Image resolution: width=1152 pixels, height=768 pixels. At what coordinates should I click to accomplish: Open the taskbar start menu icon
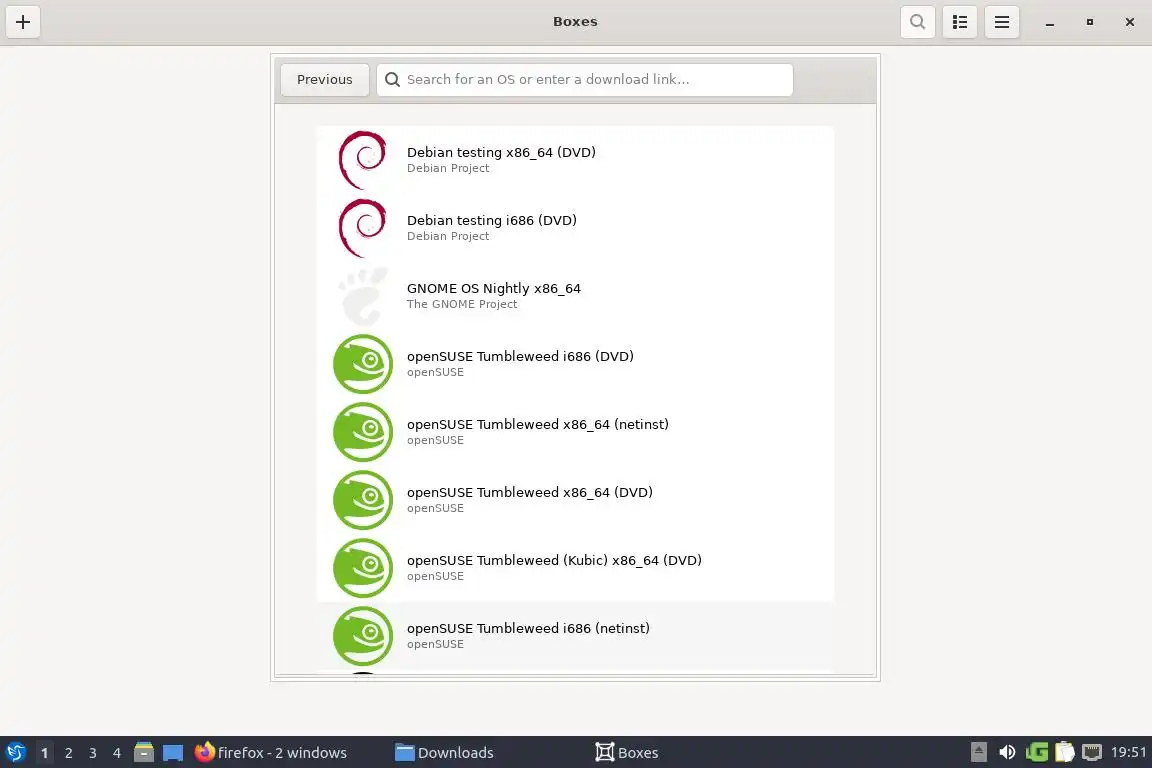pyautogui.click(x=15, y=753)
